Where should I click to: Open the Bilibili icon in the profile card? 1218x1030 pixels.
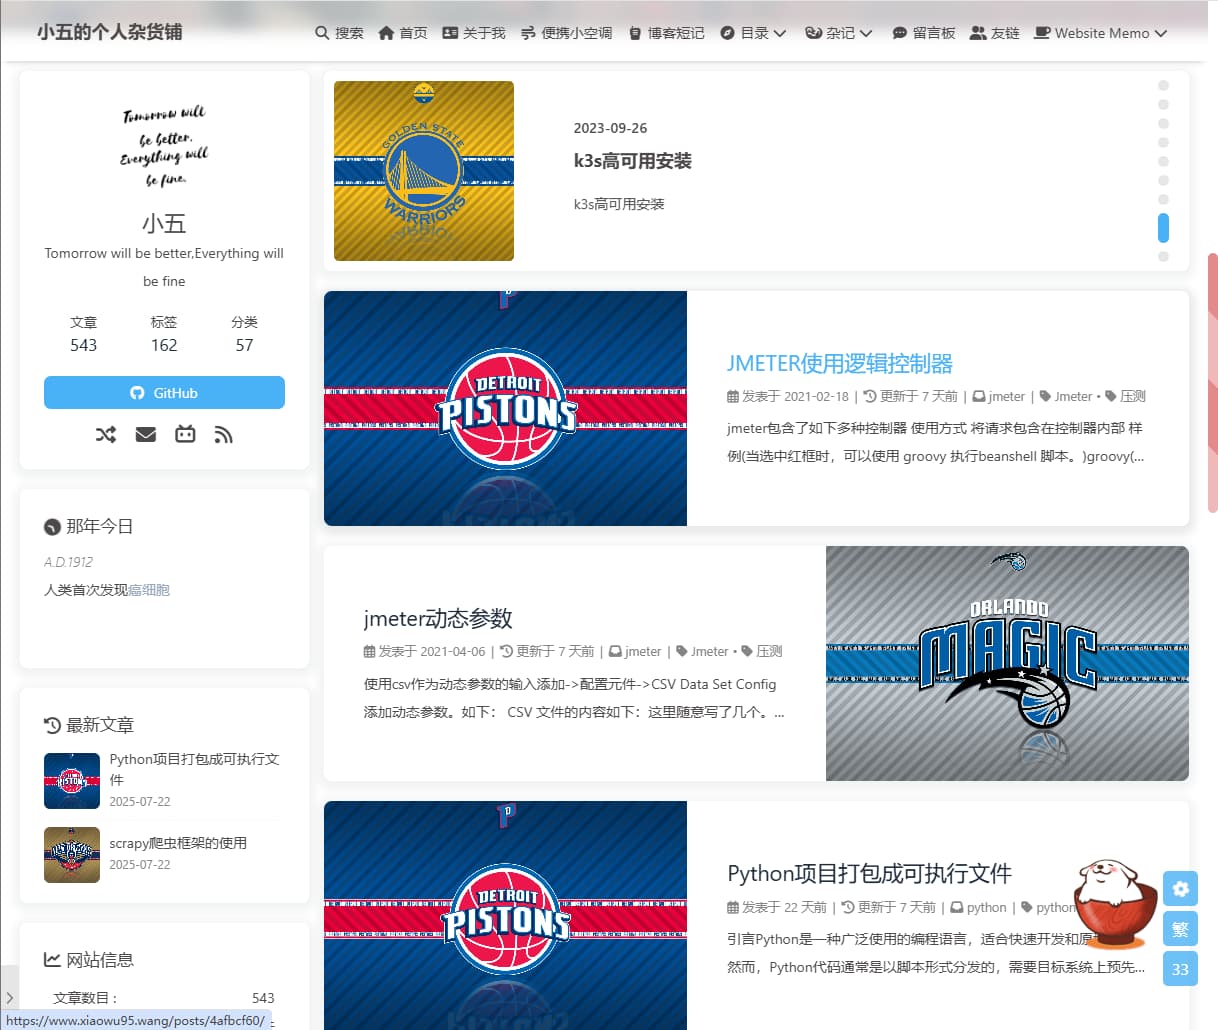point(185,434)
